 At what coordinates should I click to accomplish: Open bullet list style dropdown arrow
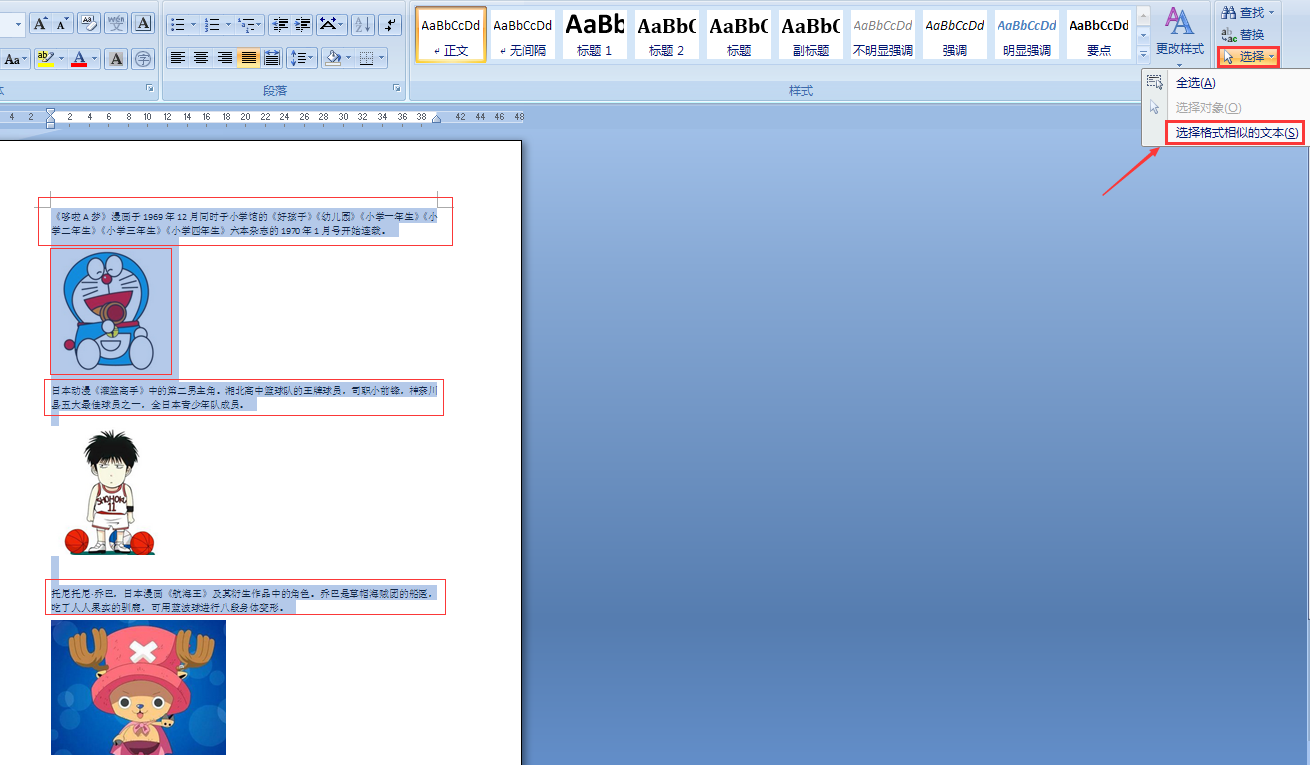(x=192, y=24)
